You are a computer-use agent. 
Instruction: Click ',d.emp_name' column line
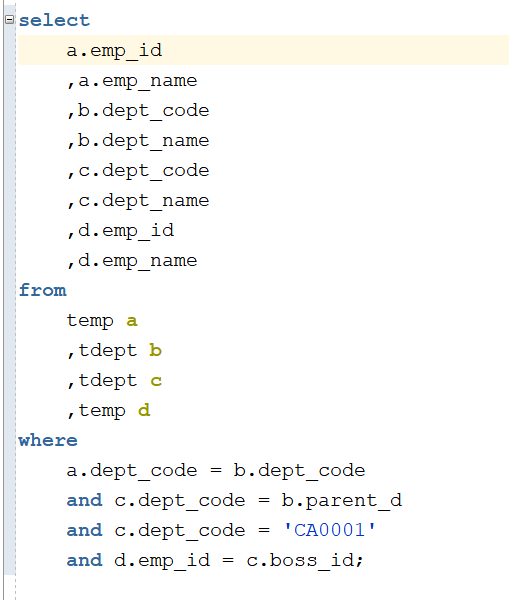click(132, 261)
